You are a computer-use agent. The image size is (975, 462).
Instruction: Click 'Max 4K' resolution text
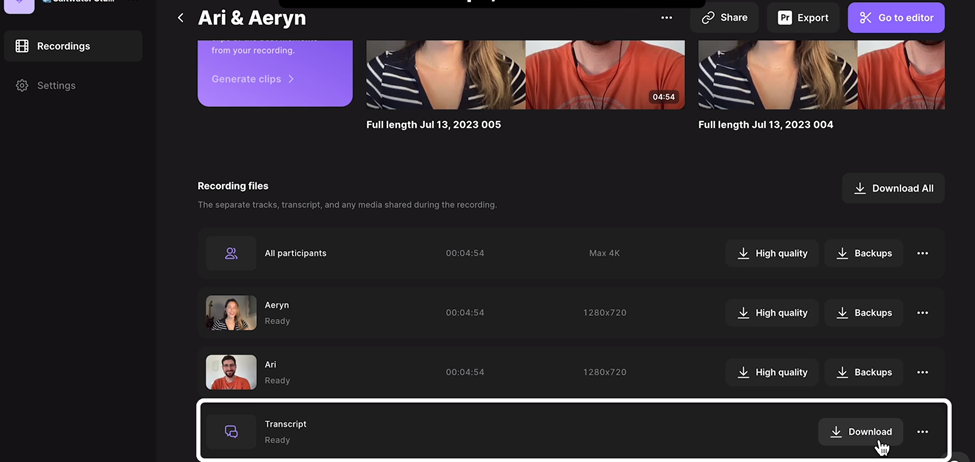click(604, 253)
